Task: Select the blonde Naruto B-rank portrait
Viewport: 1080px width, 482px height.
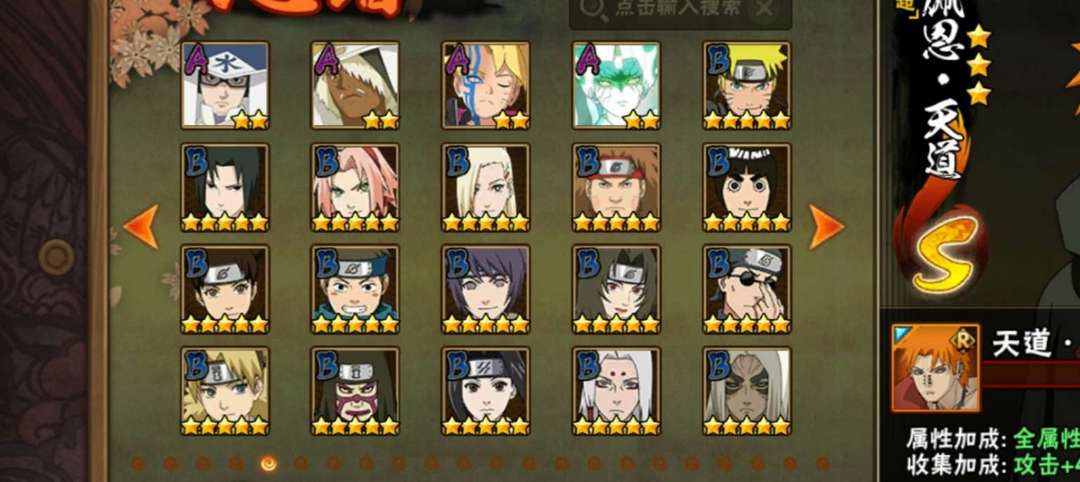Action: (x=747, y=85)
